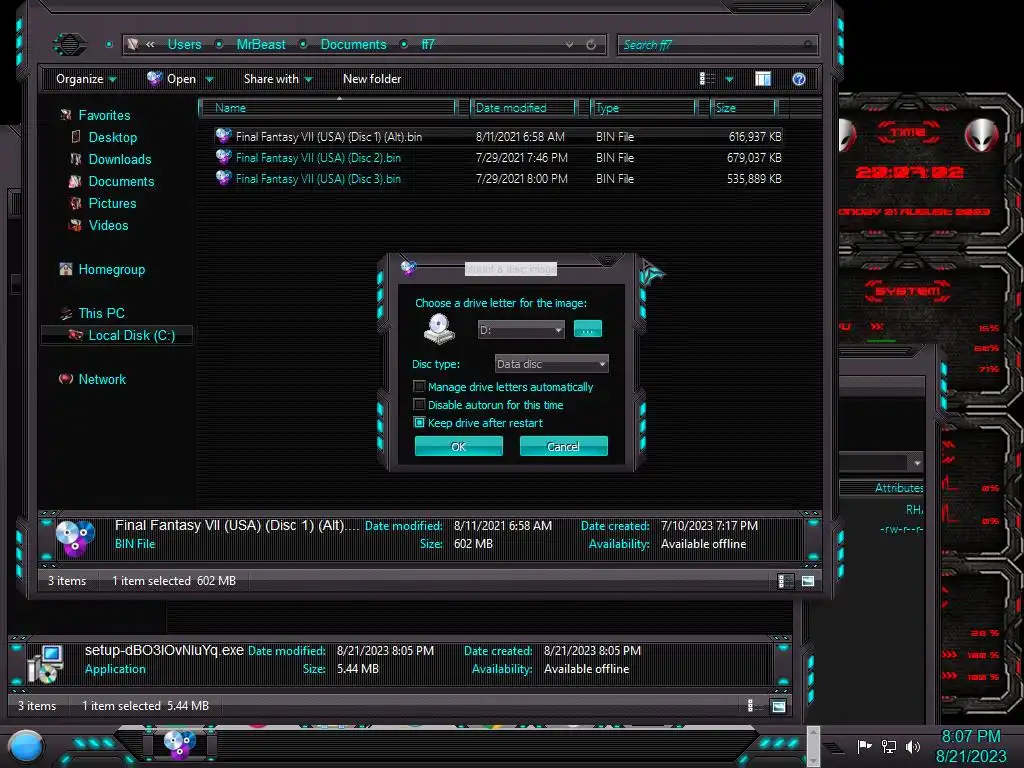This screenshot has width=1024, height=768.
Task: Click the Pictures icon in sidebar
Action: [76, 203]
